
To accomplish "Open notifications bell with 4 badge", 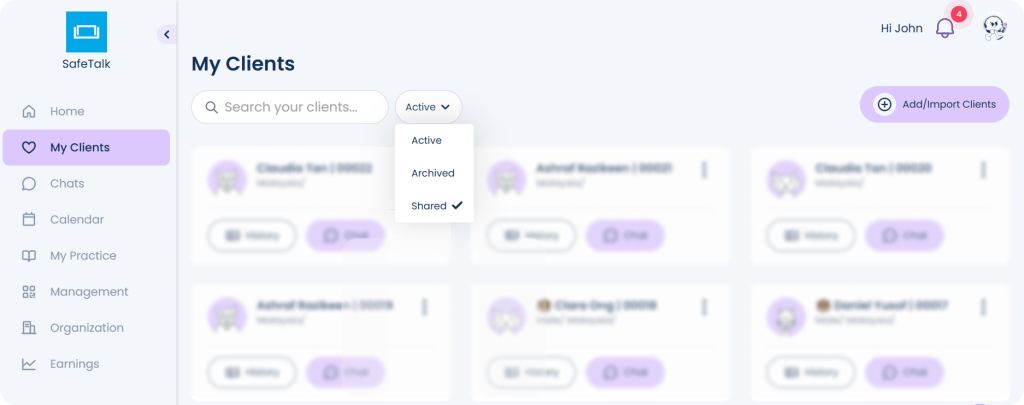I will click(x=946, y=27).
